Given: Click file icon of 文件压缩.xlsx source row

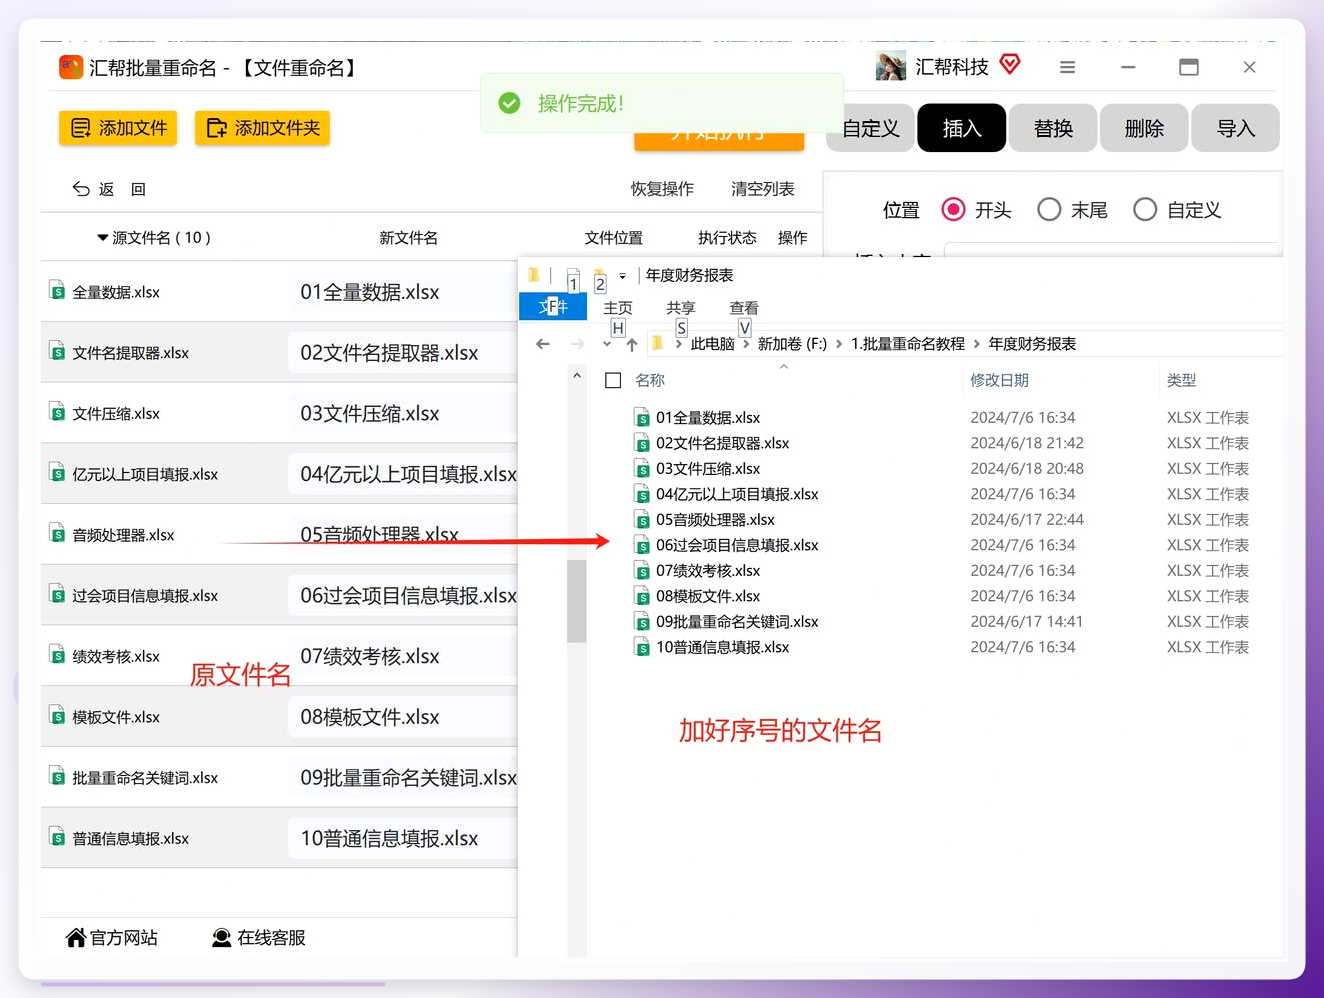Looking at the screenshot, I should (58, 412).
